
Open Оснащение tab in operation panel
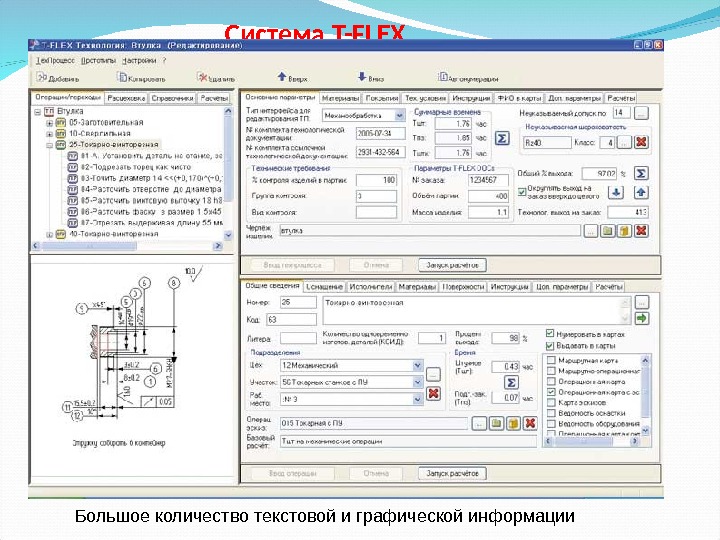324,287
